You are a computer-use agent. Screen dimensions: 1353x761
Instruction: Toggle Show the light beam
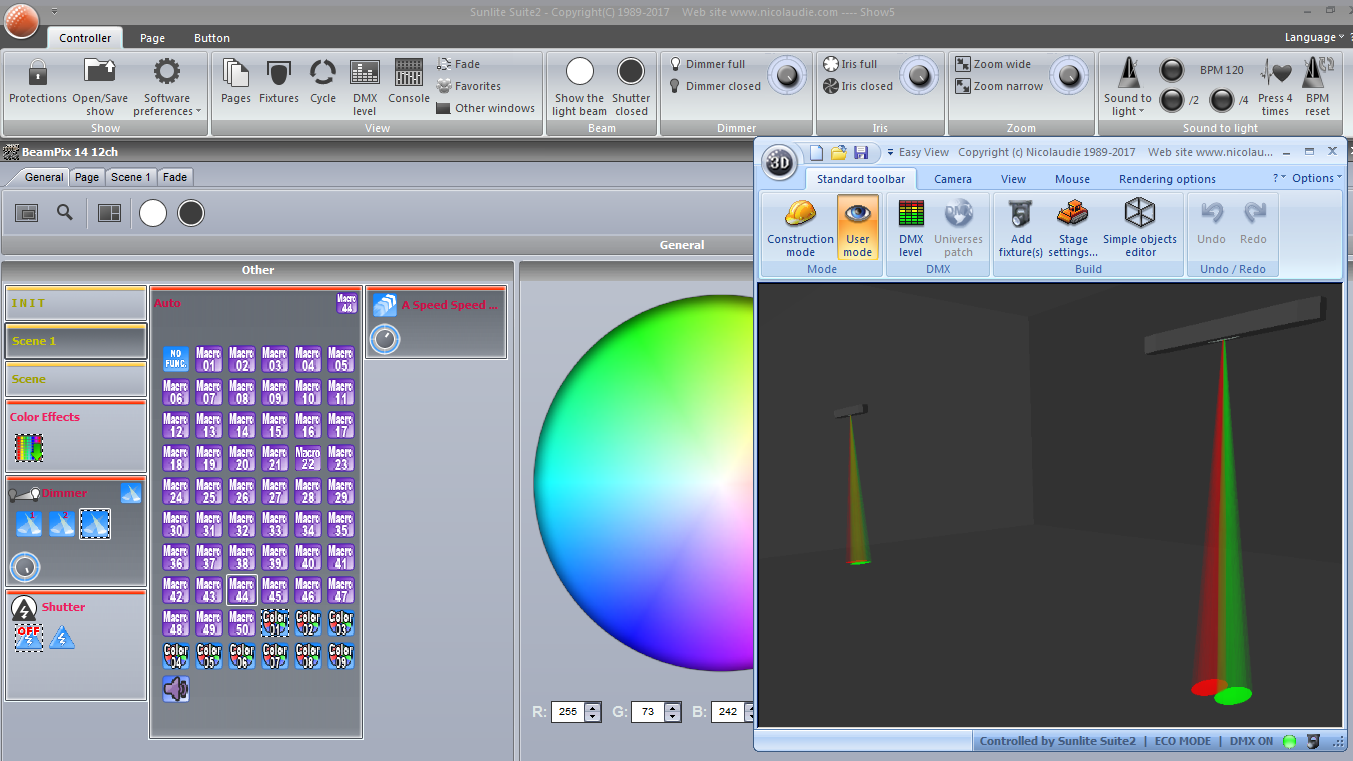579,84
